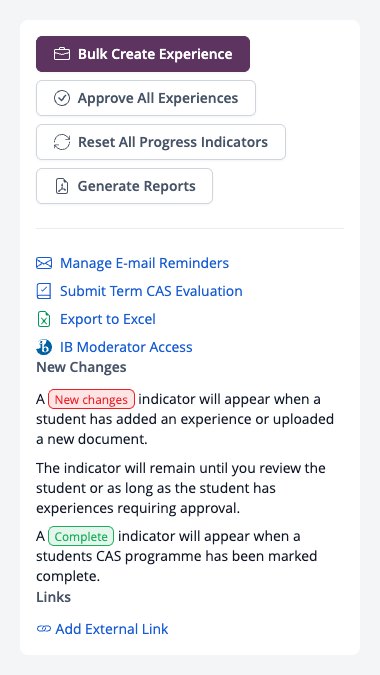
Task: Approve All Experiences
Action: [146, 98]
